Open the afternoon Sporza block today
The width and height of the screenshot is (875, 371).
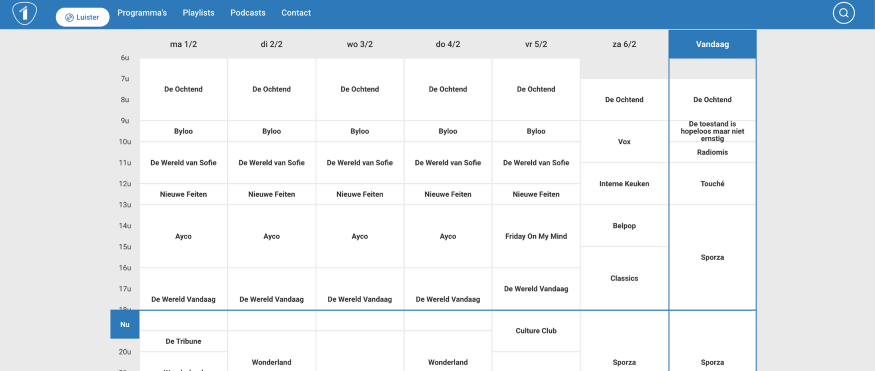coord(713,257)
